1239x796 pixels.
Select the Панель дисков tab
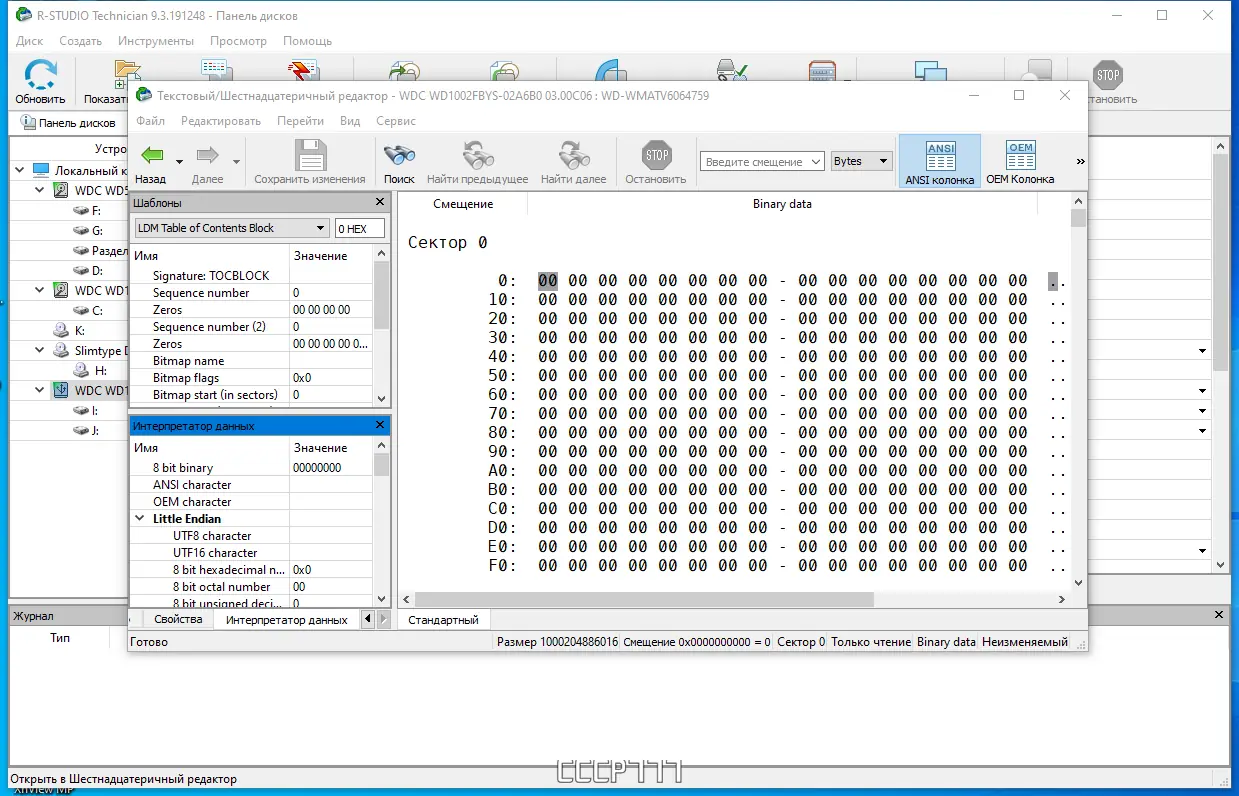point(68,123)
